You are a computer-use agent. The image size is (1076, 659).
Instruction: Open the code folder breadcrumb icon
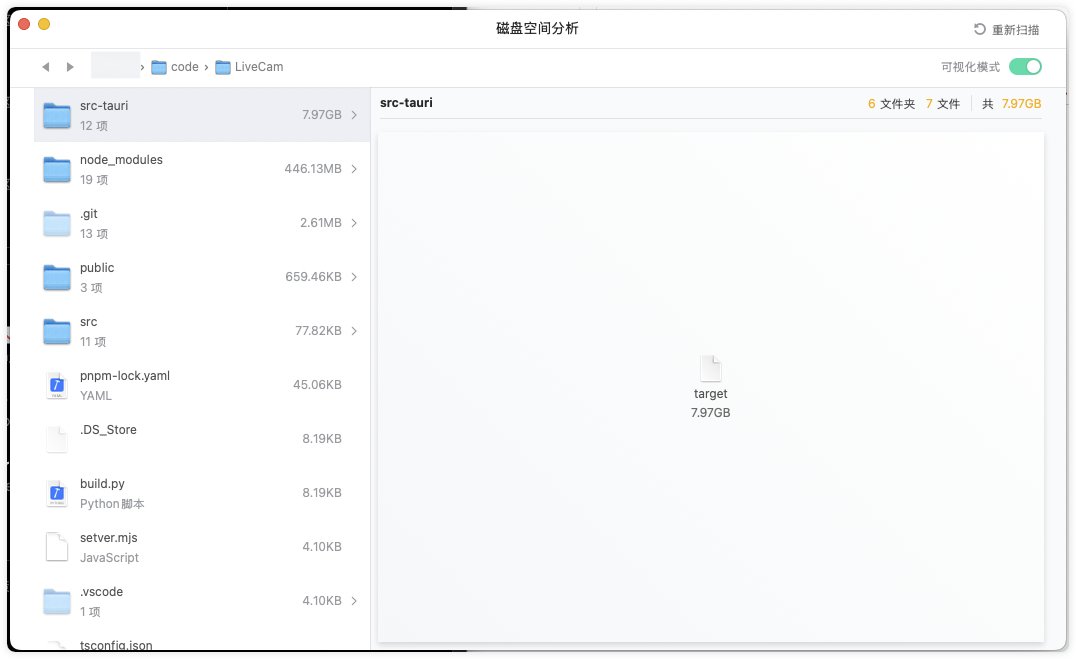[x=159, y=67]
